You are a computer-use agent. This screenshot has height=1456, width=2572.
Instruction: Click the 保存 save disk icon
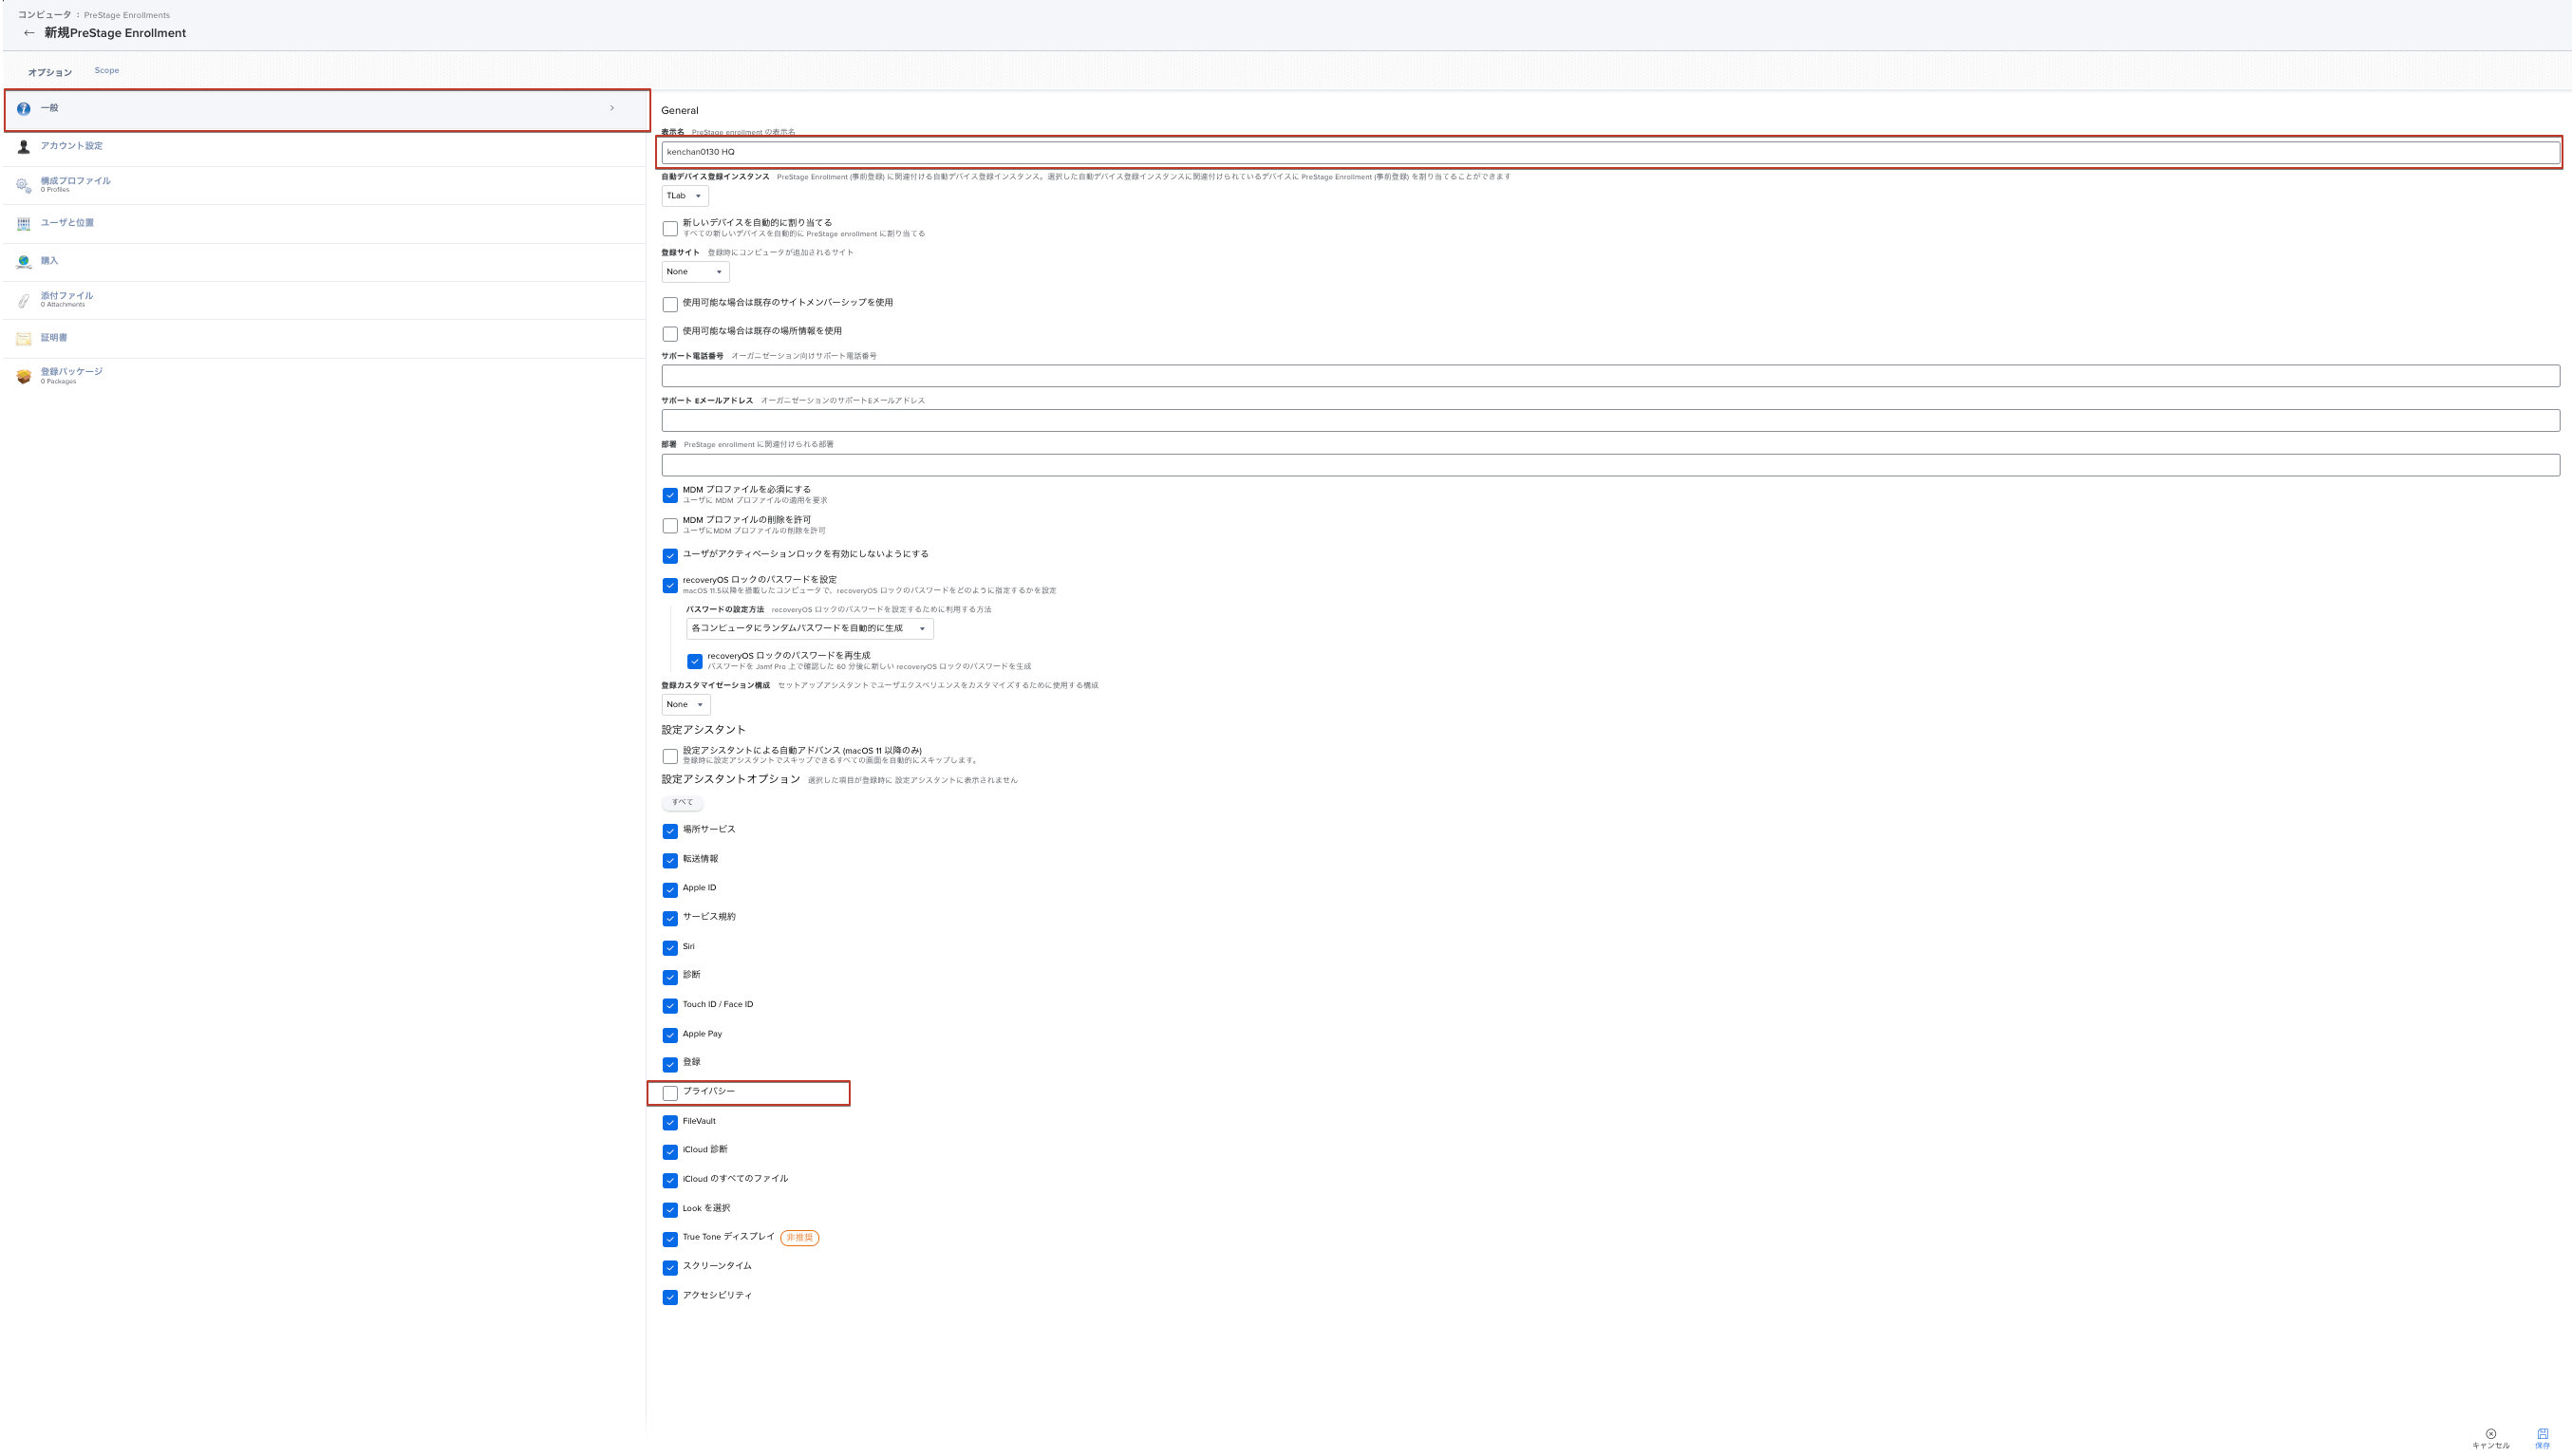2542,1433
